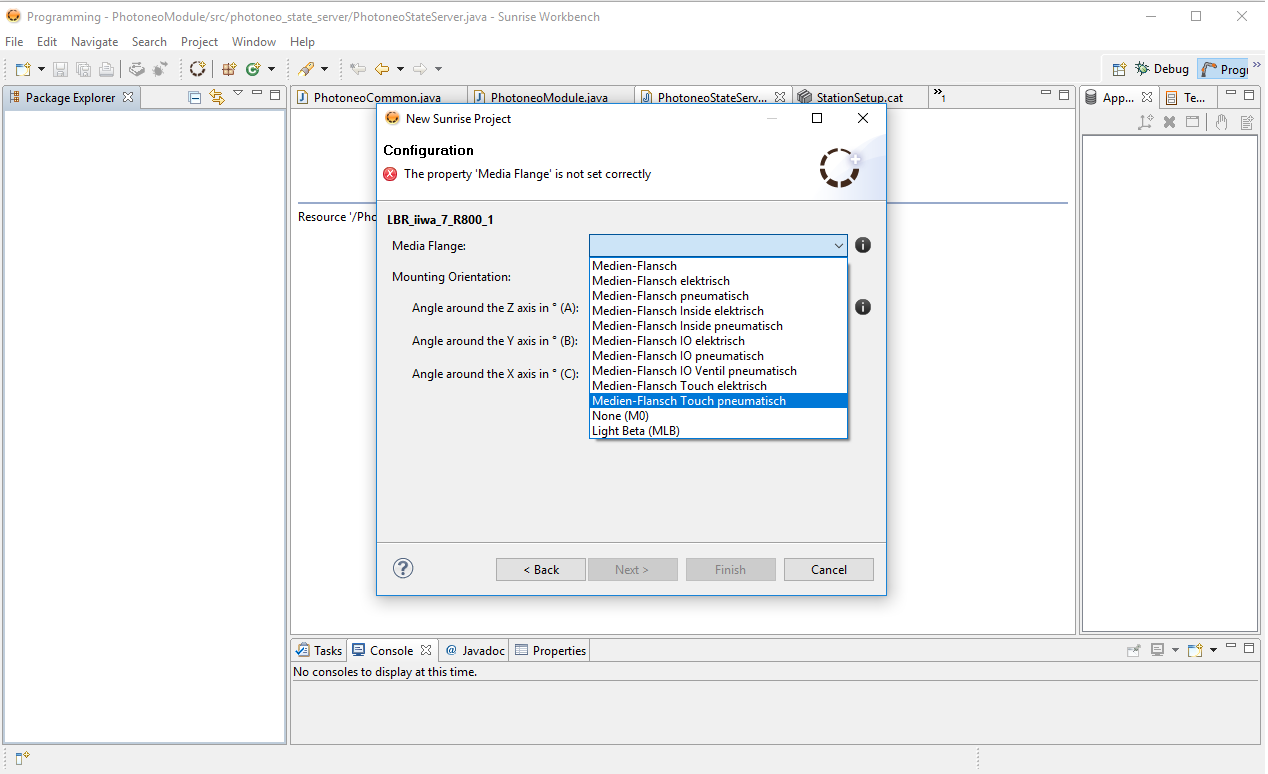This screenshot has width=1268, height=774.
Task: Open the Project menu
Action: (199, 42)
